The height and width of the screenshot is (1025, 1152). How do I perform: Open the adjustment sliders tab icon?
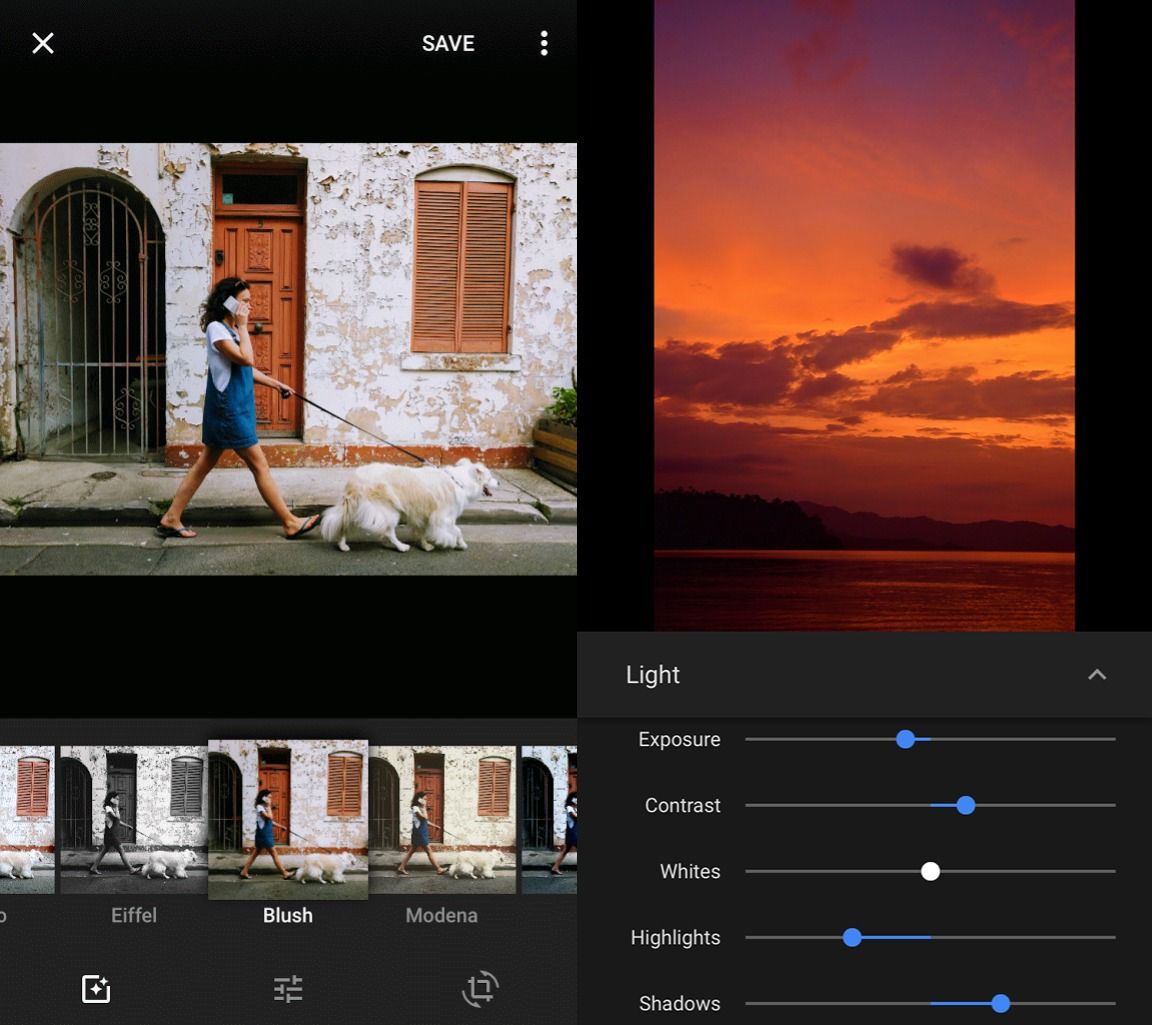click(288, 989)
